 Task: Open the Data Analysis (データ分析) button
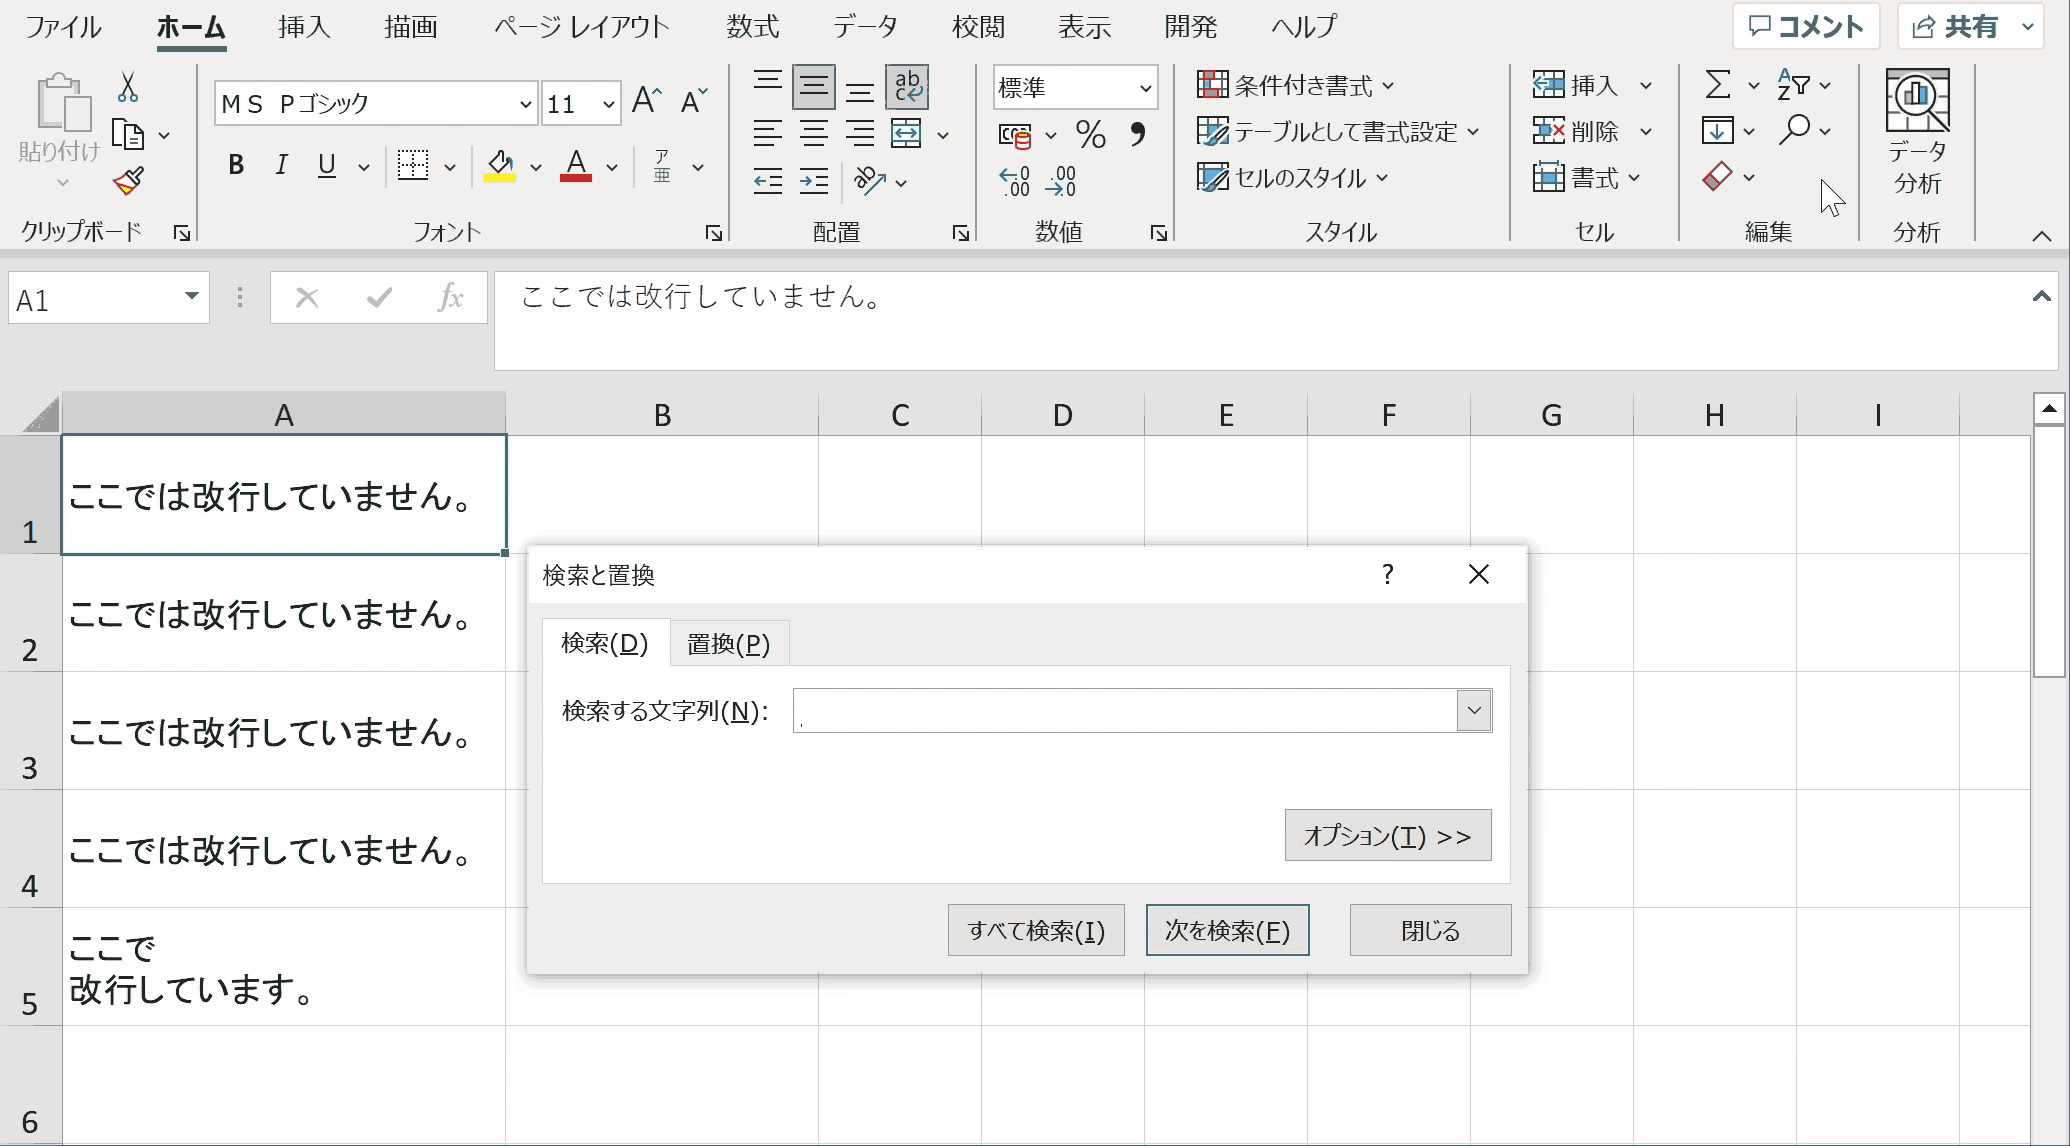click(1917, 132)
